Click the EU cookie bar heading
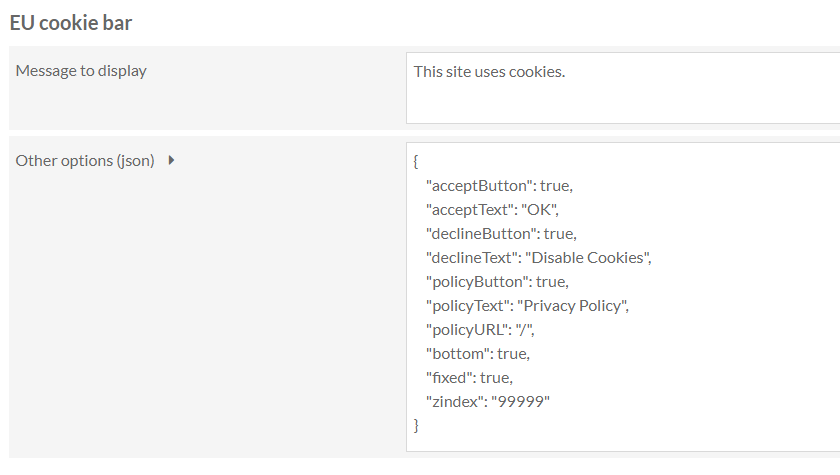The height and width of the screenshot is (475, 840). (x=71, y=22)
